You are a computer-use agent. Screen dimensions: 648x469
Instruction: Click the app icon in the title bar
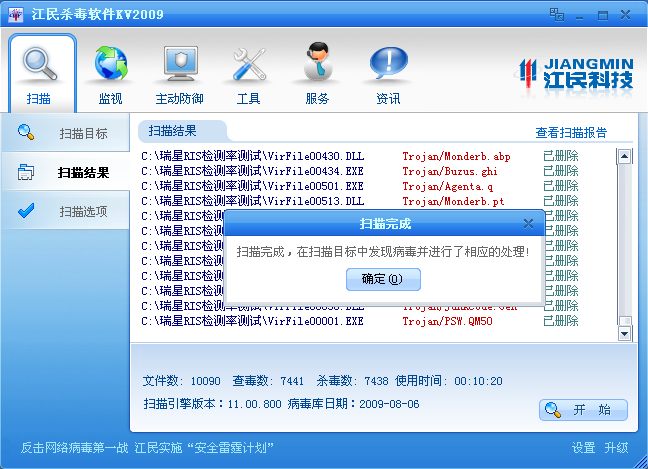(x=16, y=15)
